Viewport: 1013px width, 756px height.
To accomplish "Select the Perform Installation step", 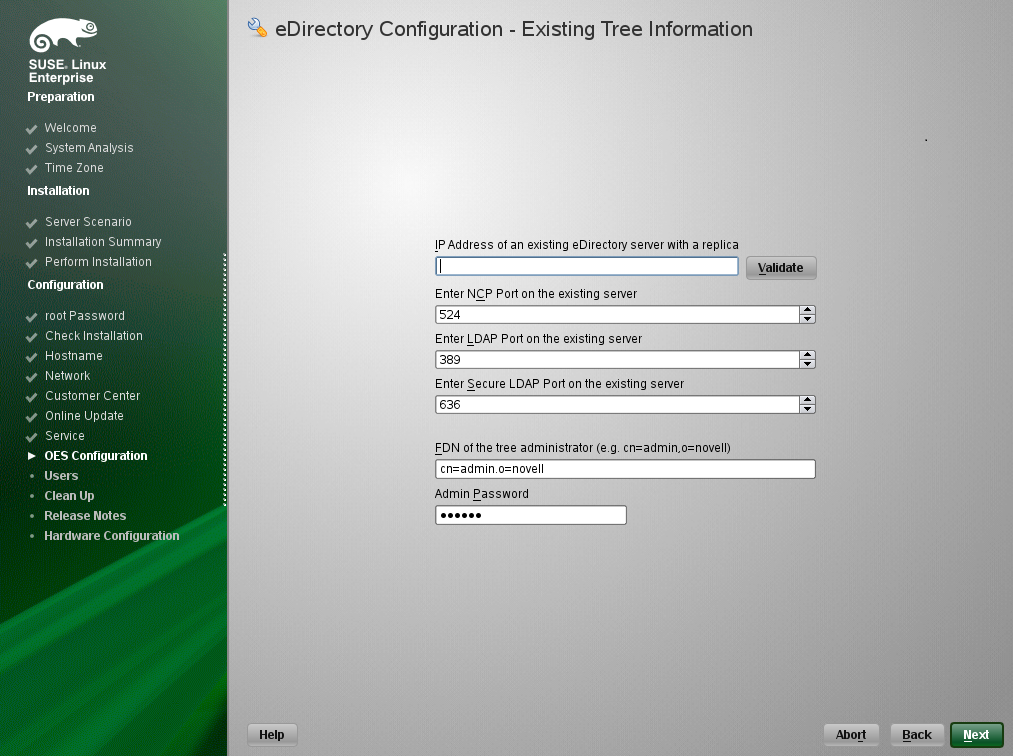I will pos(98,262).
